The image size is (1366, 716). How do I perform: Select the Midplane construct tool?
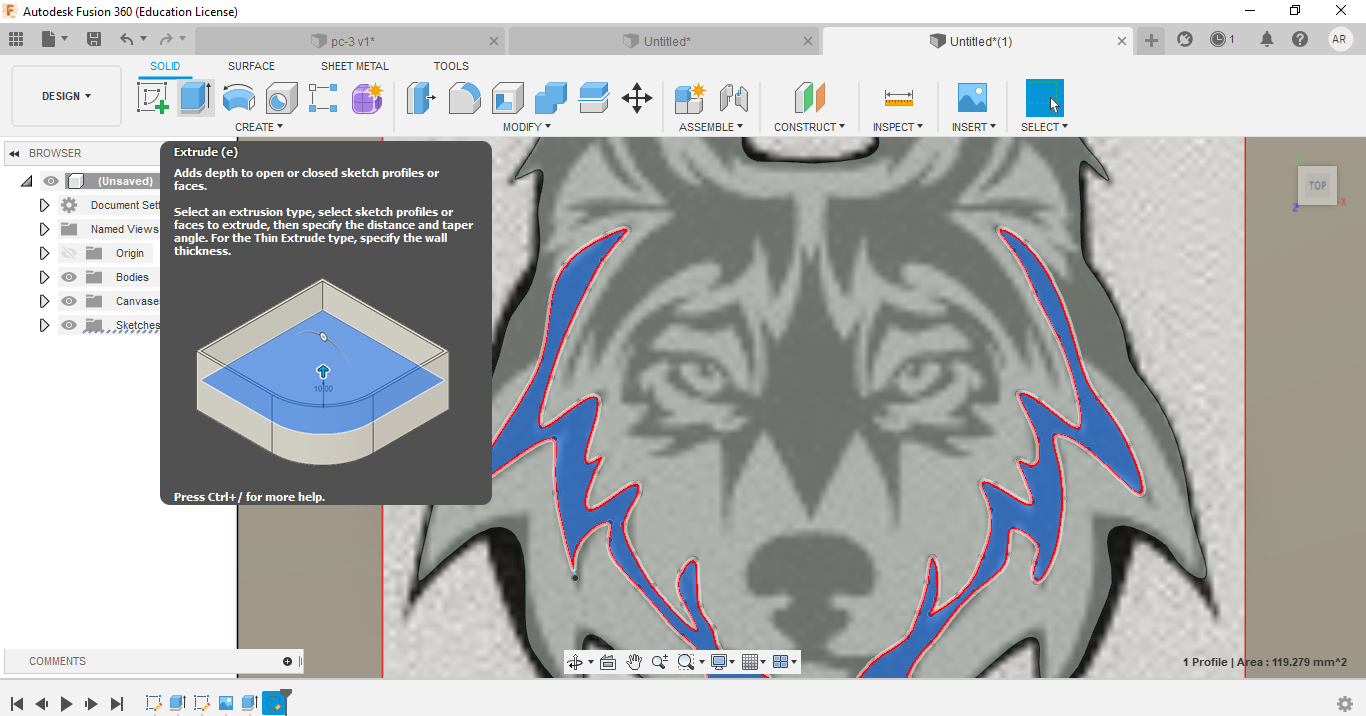pos(809,98)
